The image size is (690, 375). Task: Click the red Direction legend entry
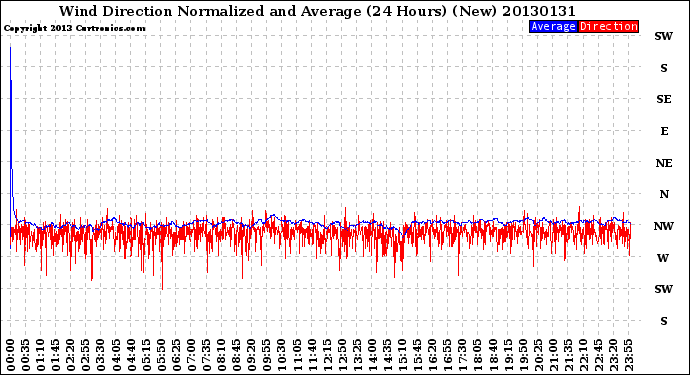[x=608, y=26]
